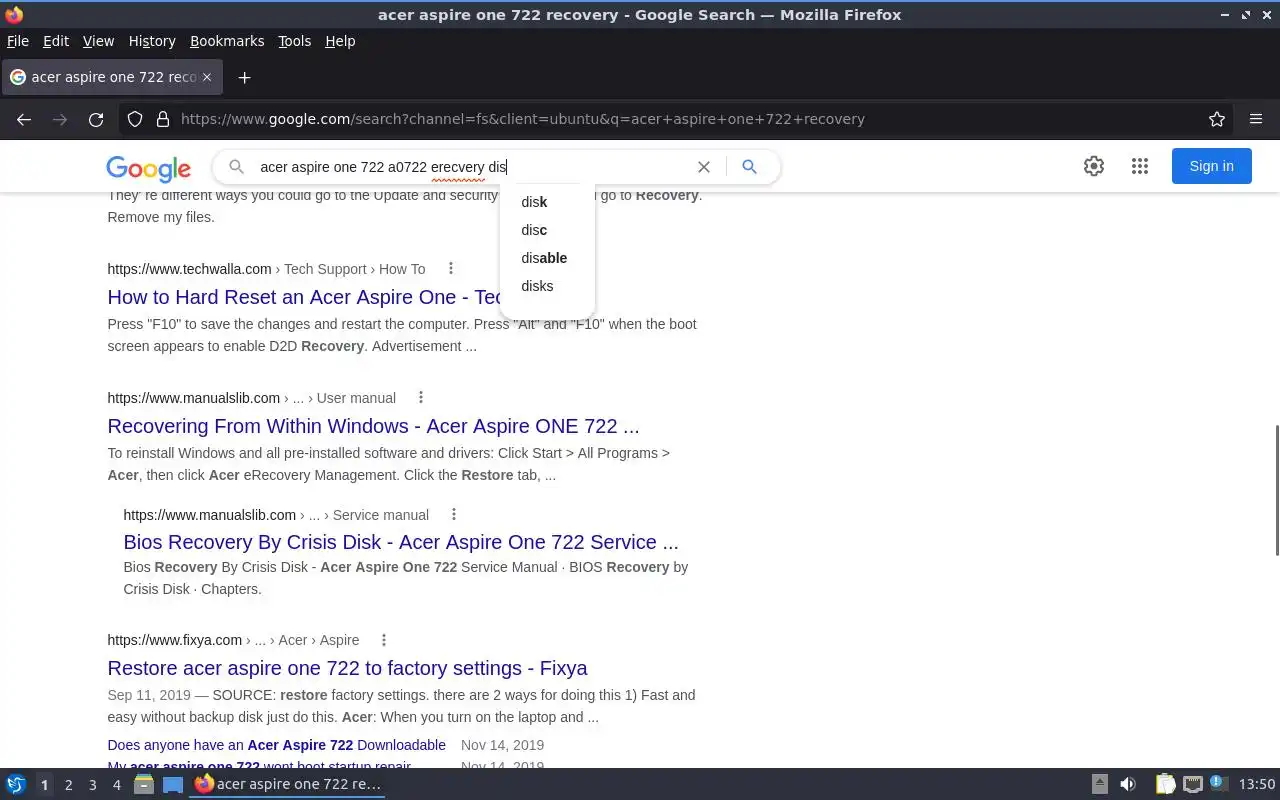
Task: Click the Firefox address bar URL
Action: (522, 119)
